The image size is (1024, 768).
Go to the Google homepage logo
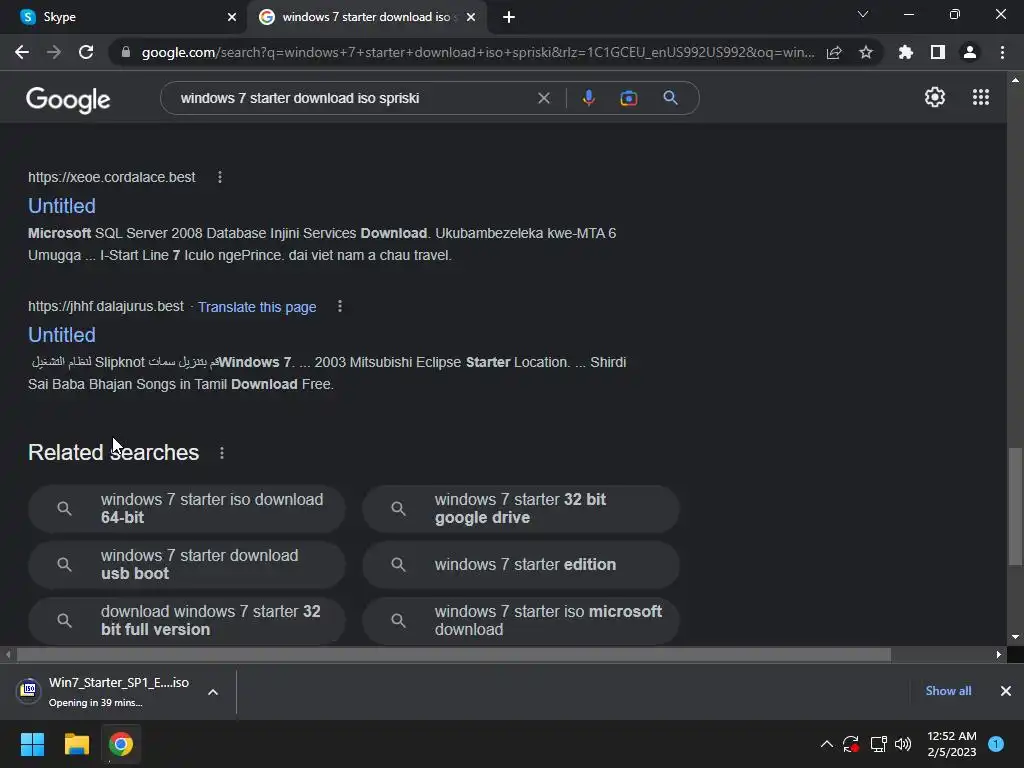[68, 99]
